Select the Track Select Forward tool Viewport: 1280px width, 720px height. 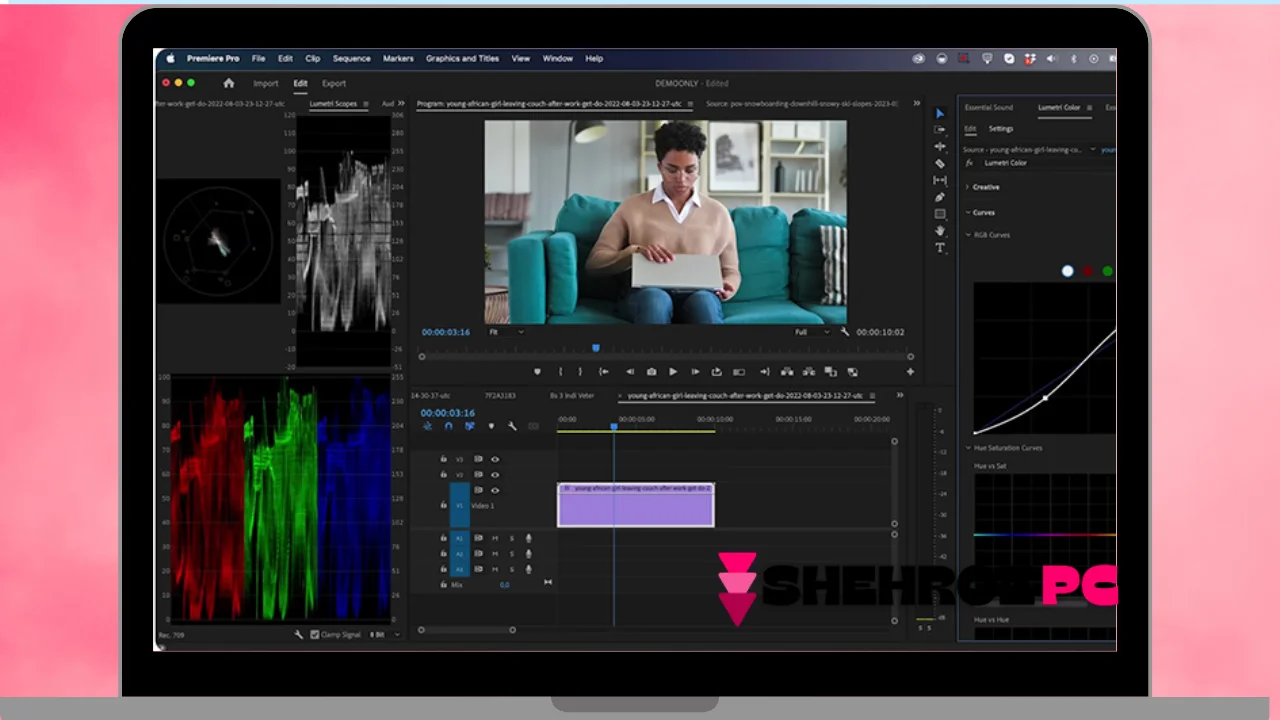point(940,130)
